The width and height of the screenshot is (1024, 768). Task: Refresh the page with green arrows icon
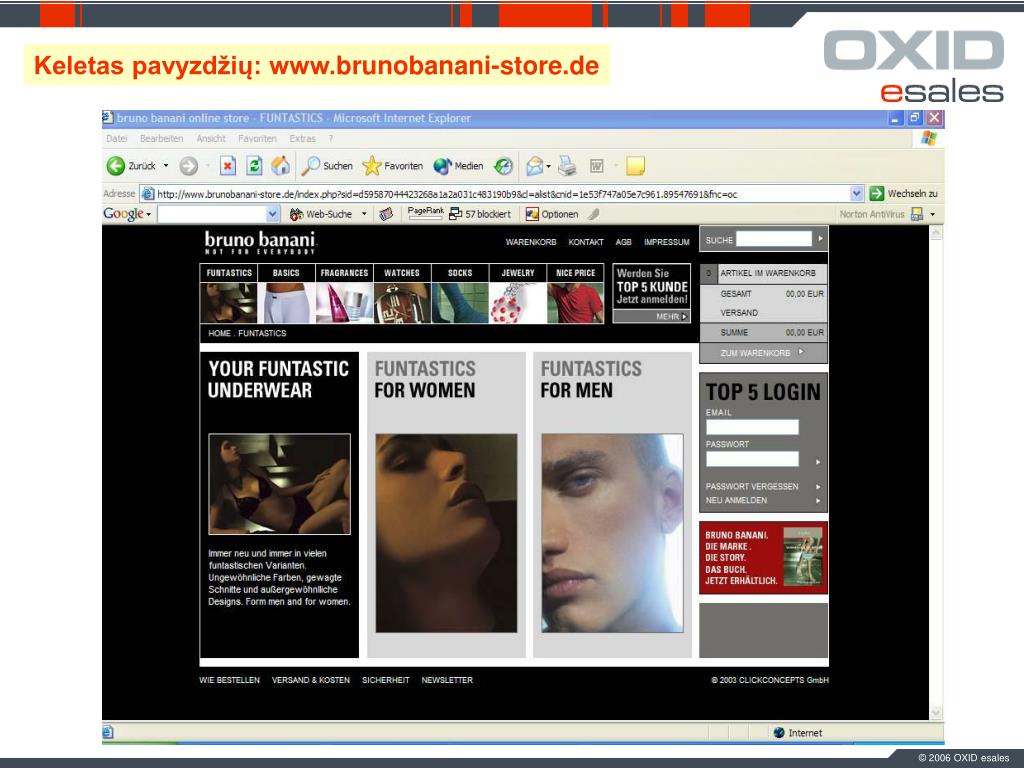[x=254, y=166]
